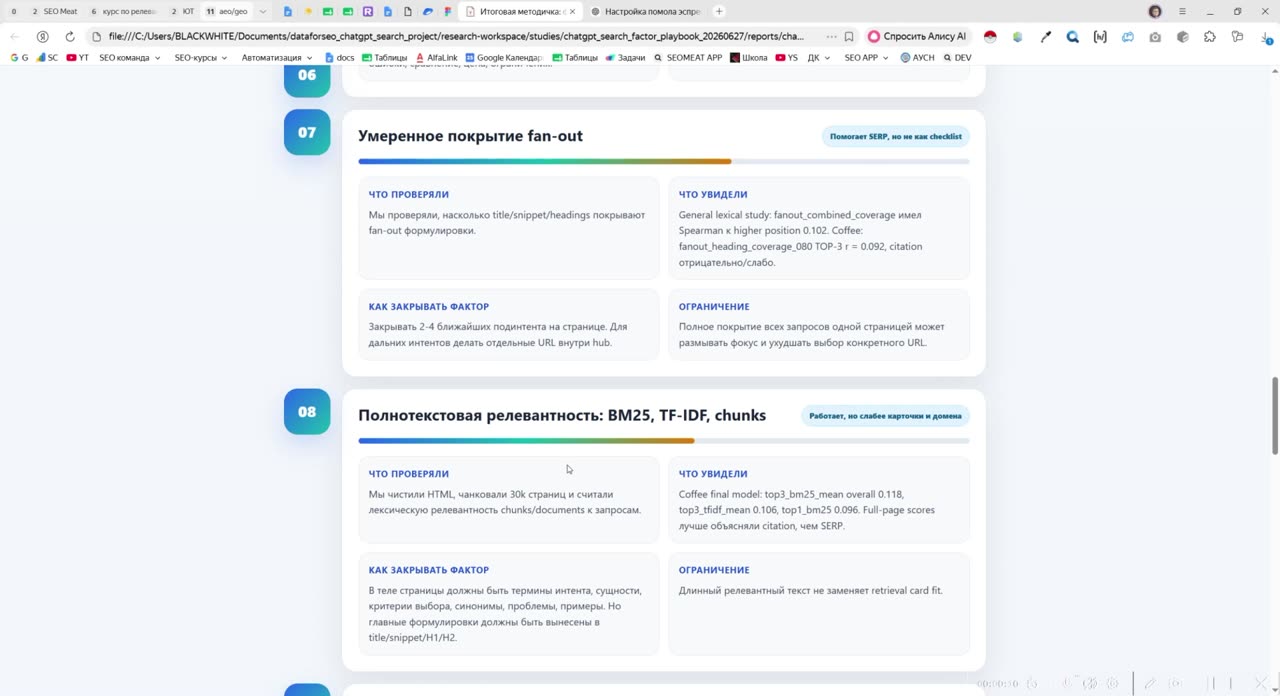Image resolution: width=1280 pixels, height=696 pixels.
Task: Switch to the ЮТ tab group
Action: point(182,11)
